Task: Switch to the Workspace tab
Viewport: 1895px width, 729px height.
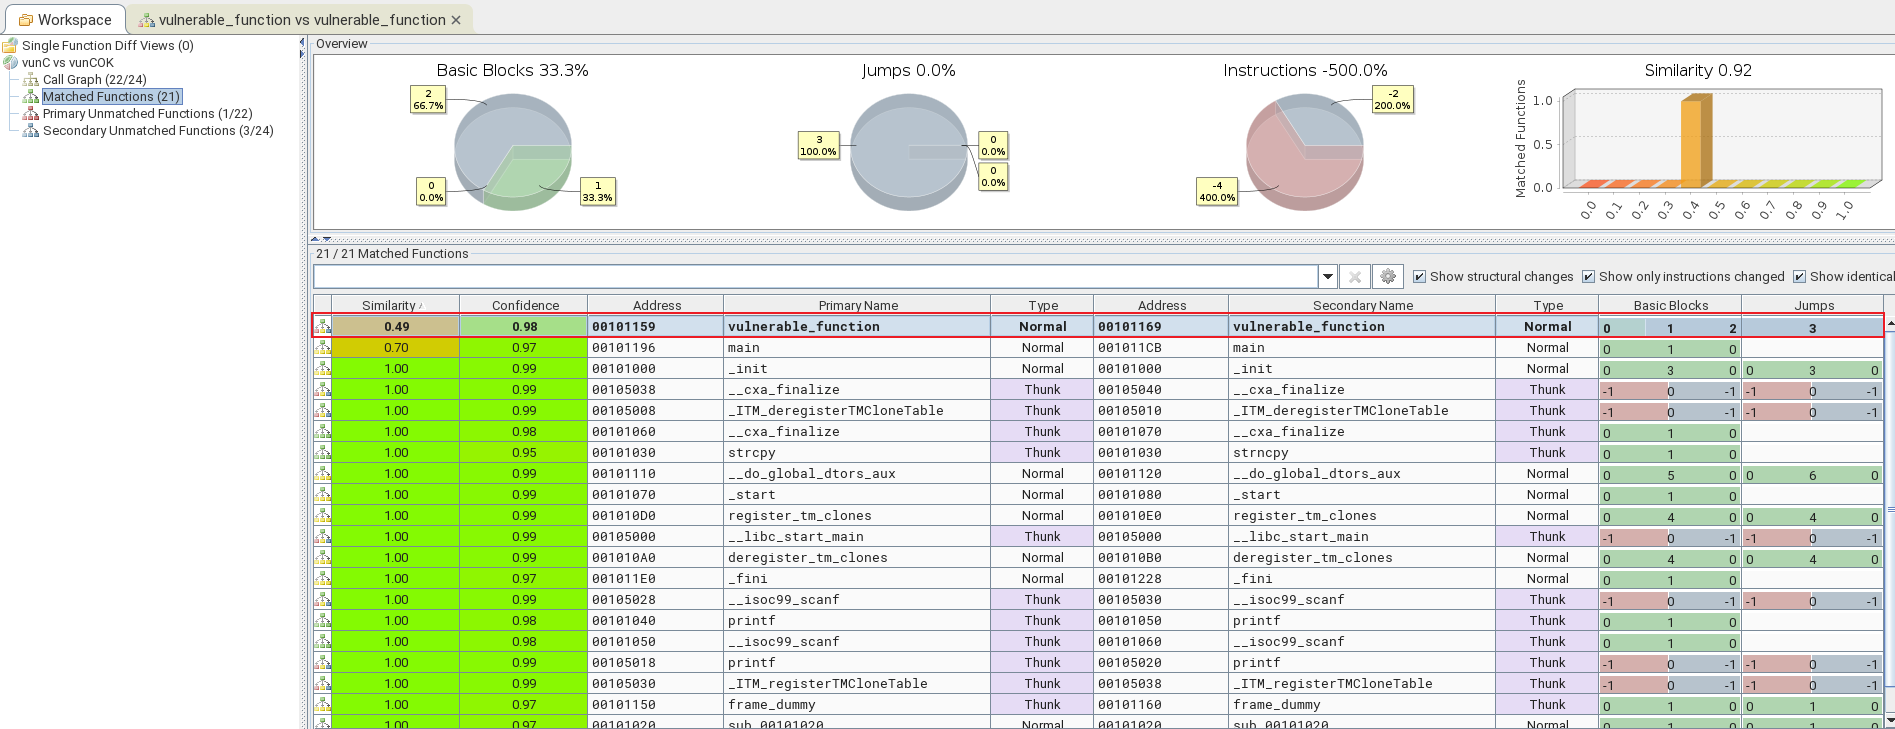Action: [x=64, y=20]
